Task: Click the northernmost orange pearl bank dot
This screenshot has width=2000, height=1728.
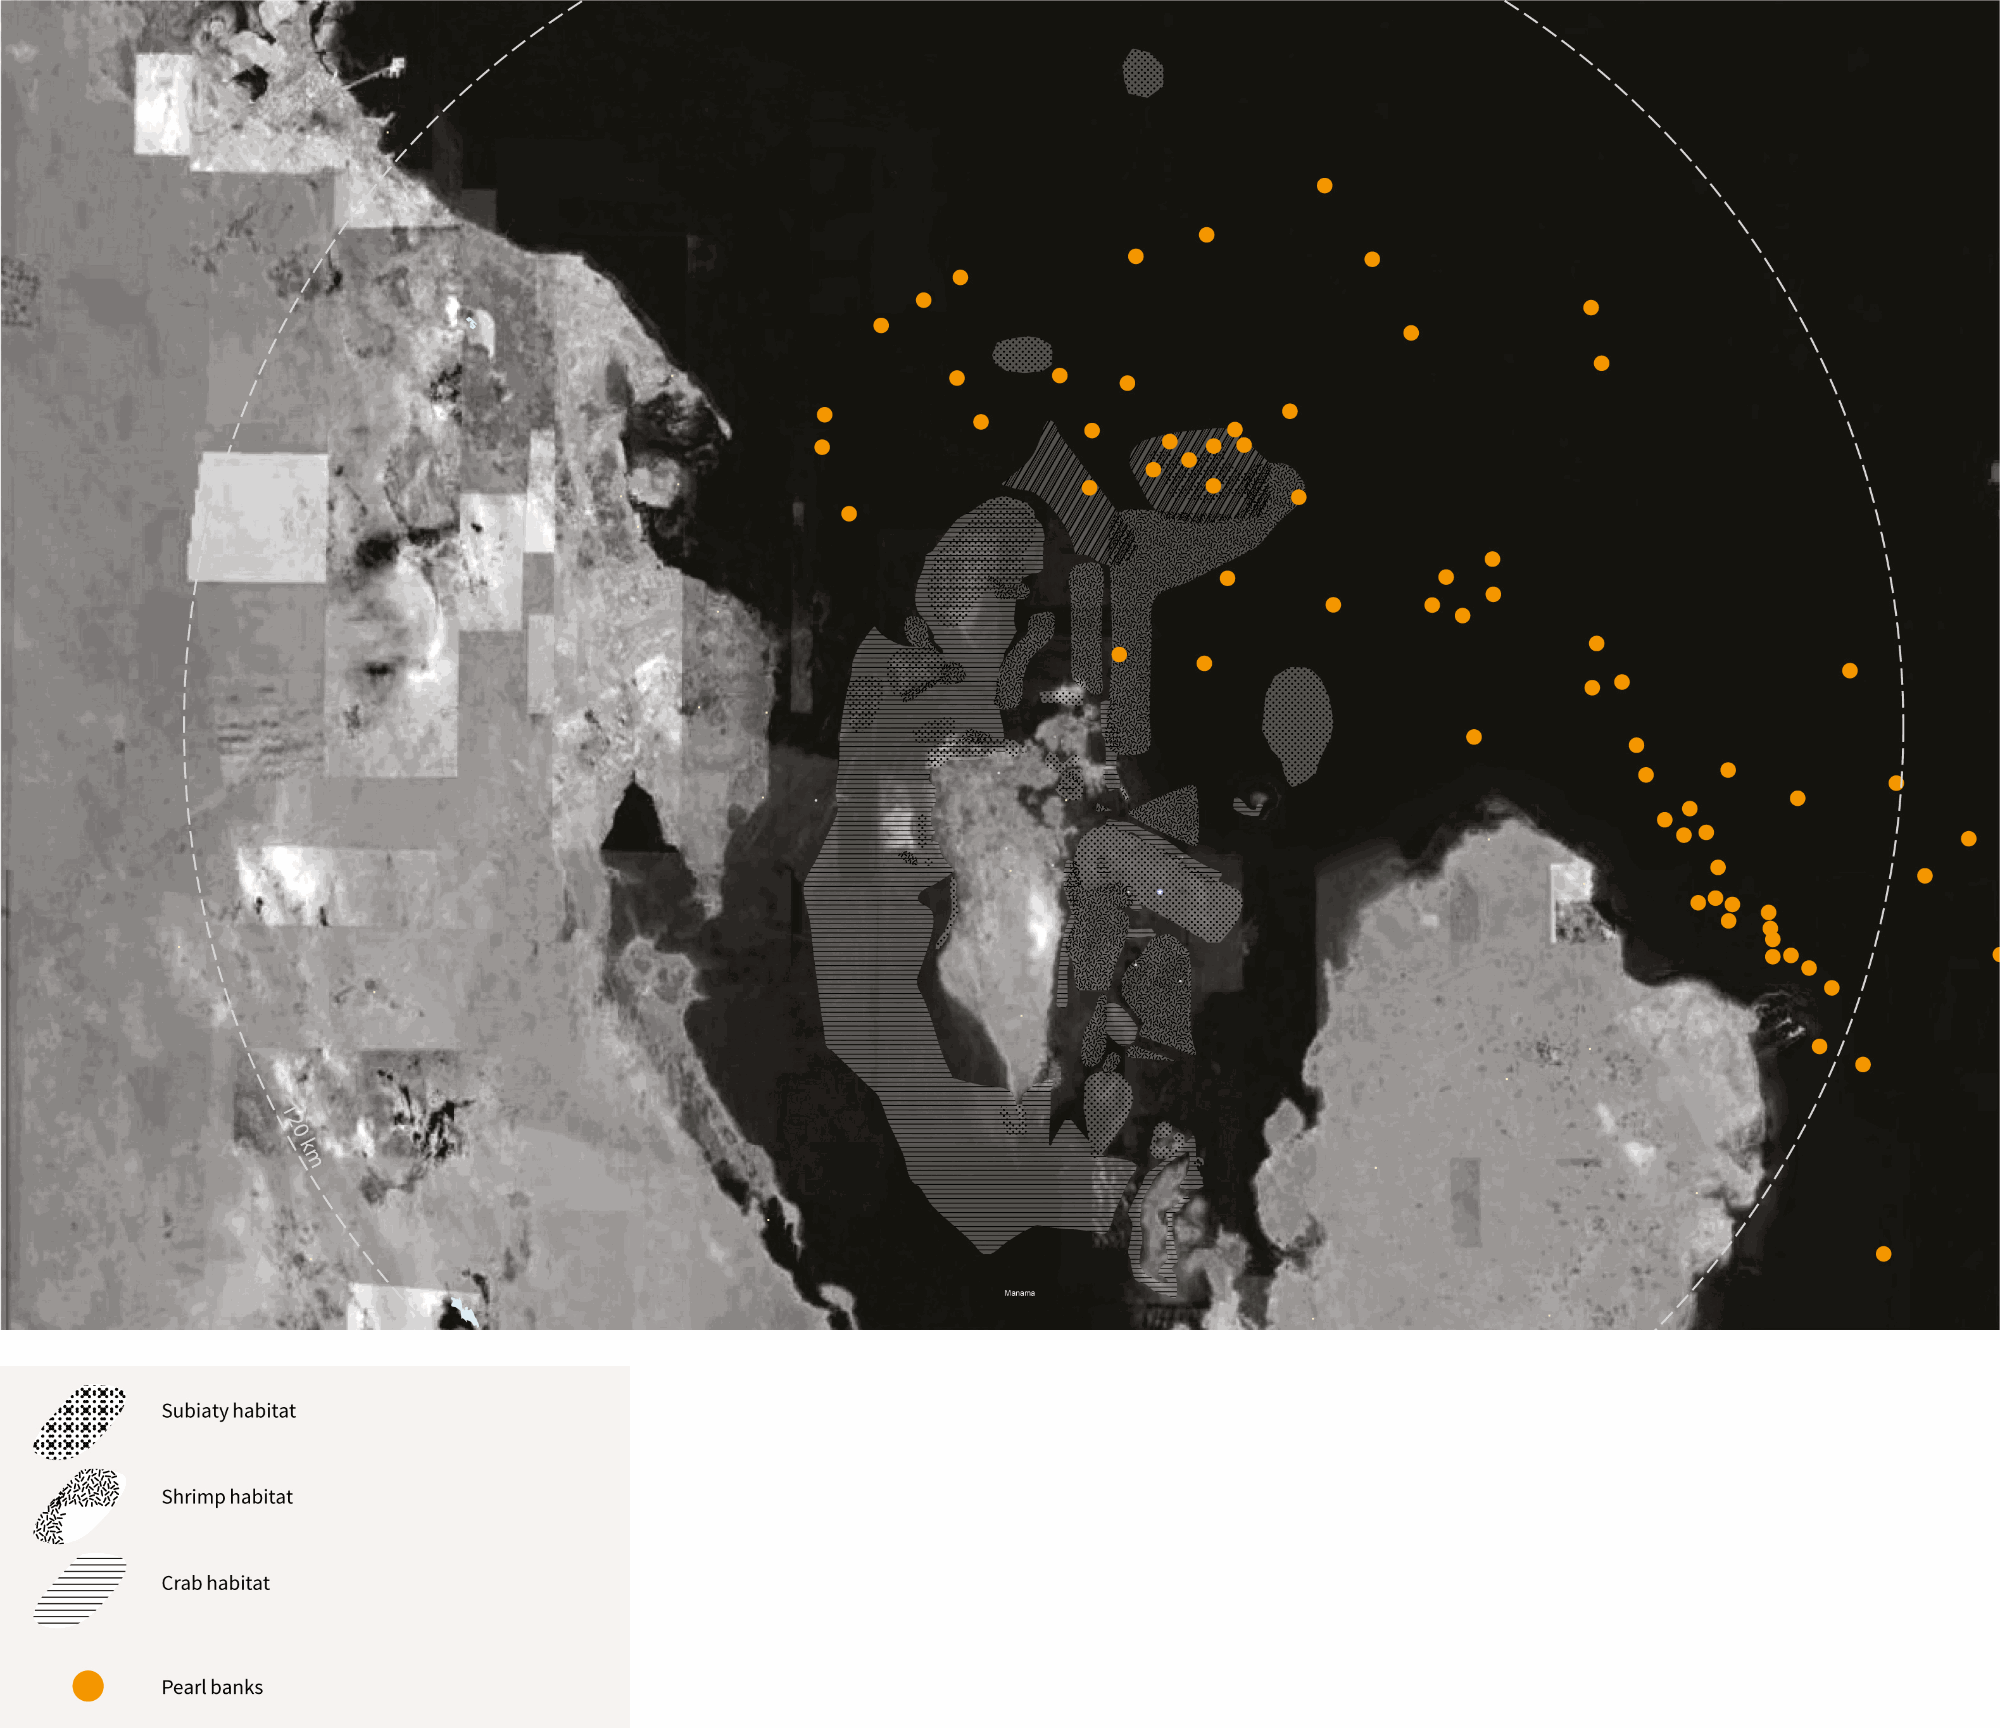Action: coord(1324,185)
